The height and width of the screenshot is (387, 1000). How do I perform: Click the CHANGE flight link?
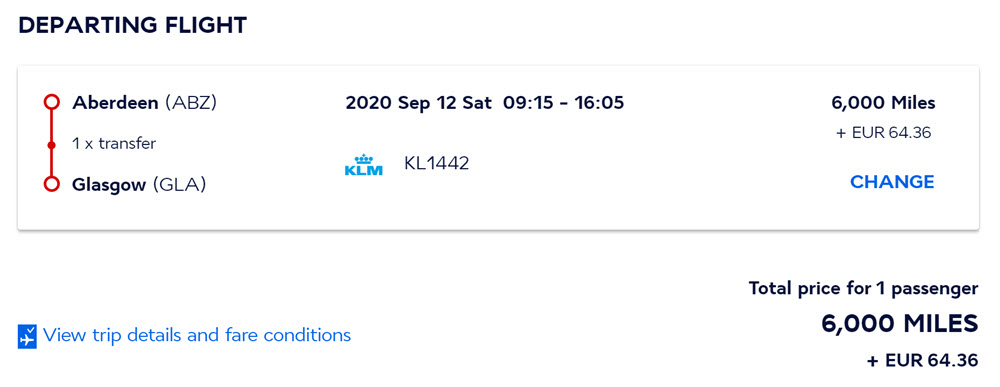click(892, 182)
